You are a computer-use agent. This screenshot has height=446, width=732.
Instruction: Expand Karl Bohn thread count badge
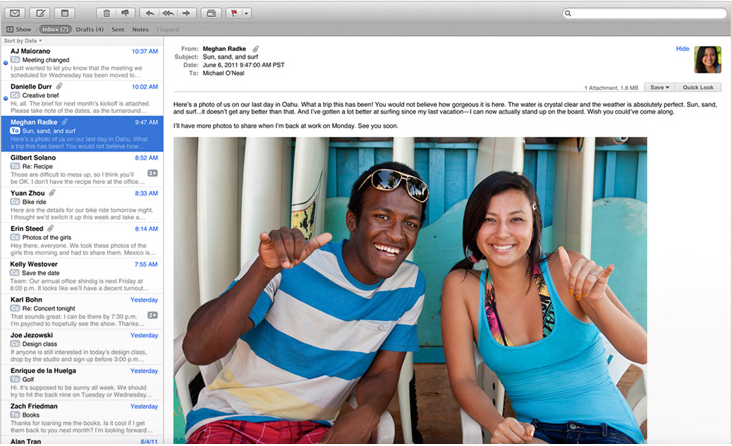pos(153,315)
